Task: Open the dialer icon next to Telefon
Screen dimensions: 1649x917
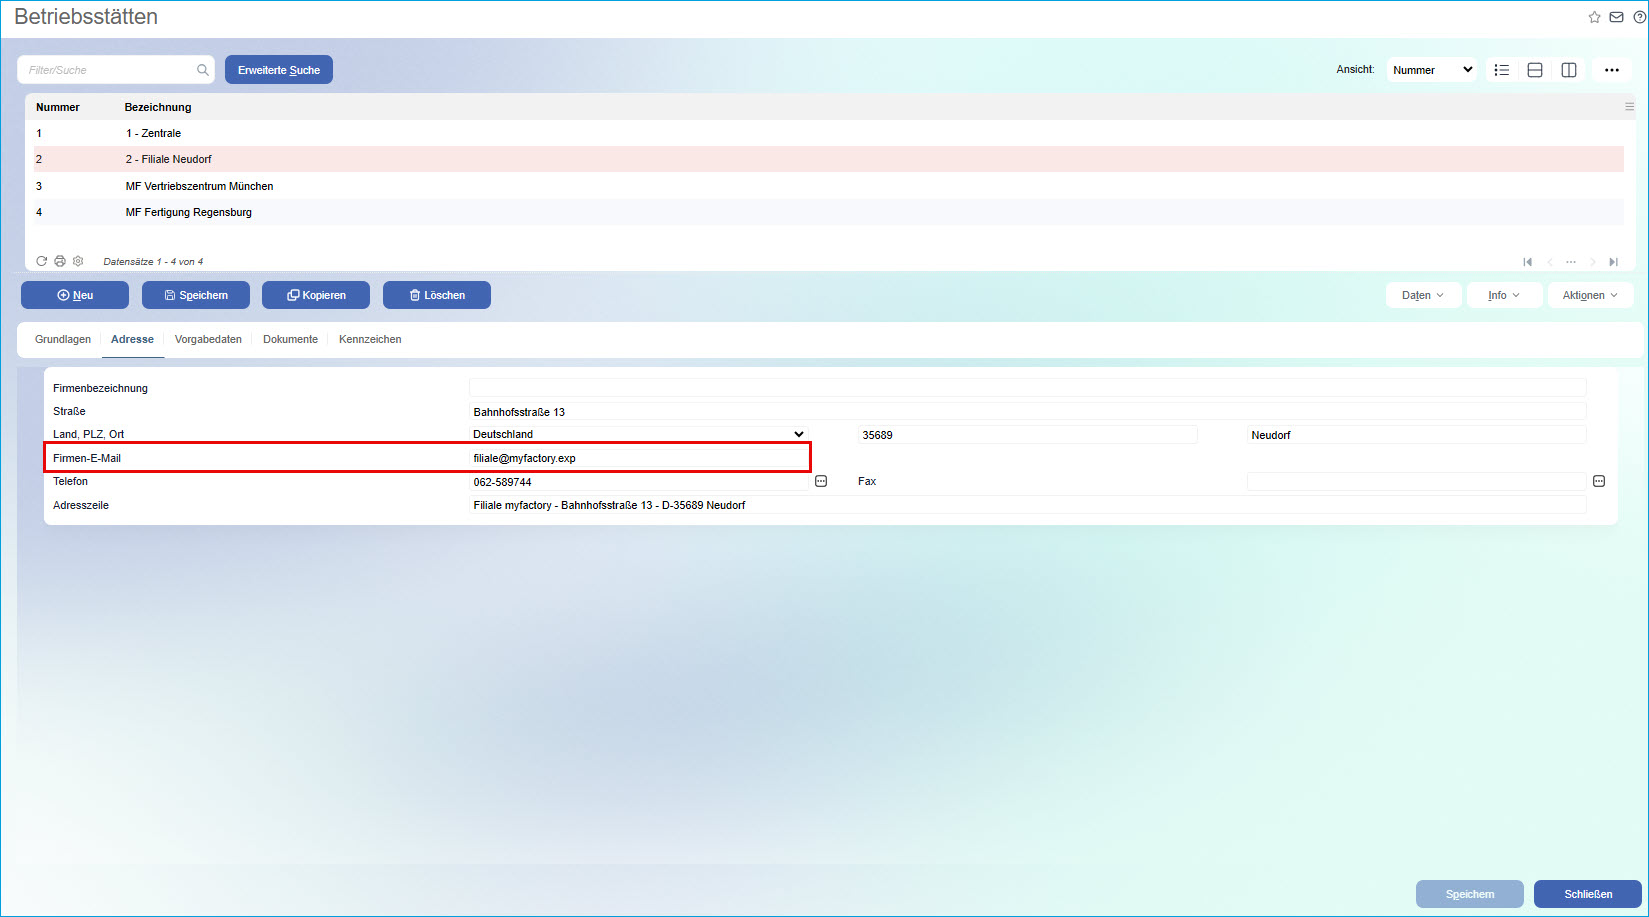Action: pyautogui.click(x=821, y=481)
